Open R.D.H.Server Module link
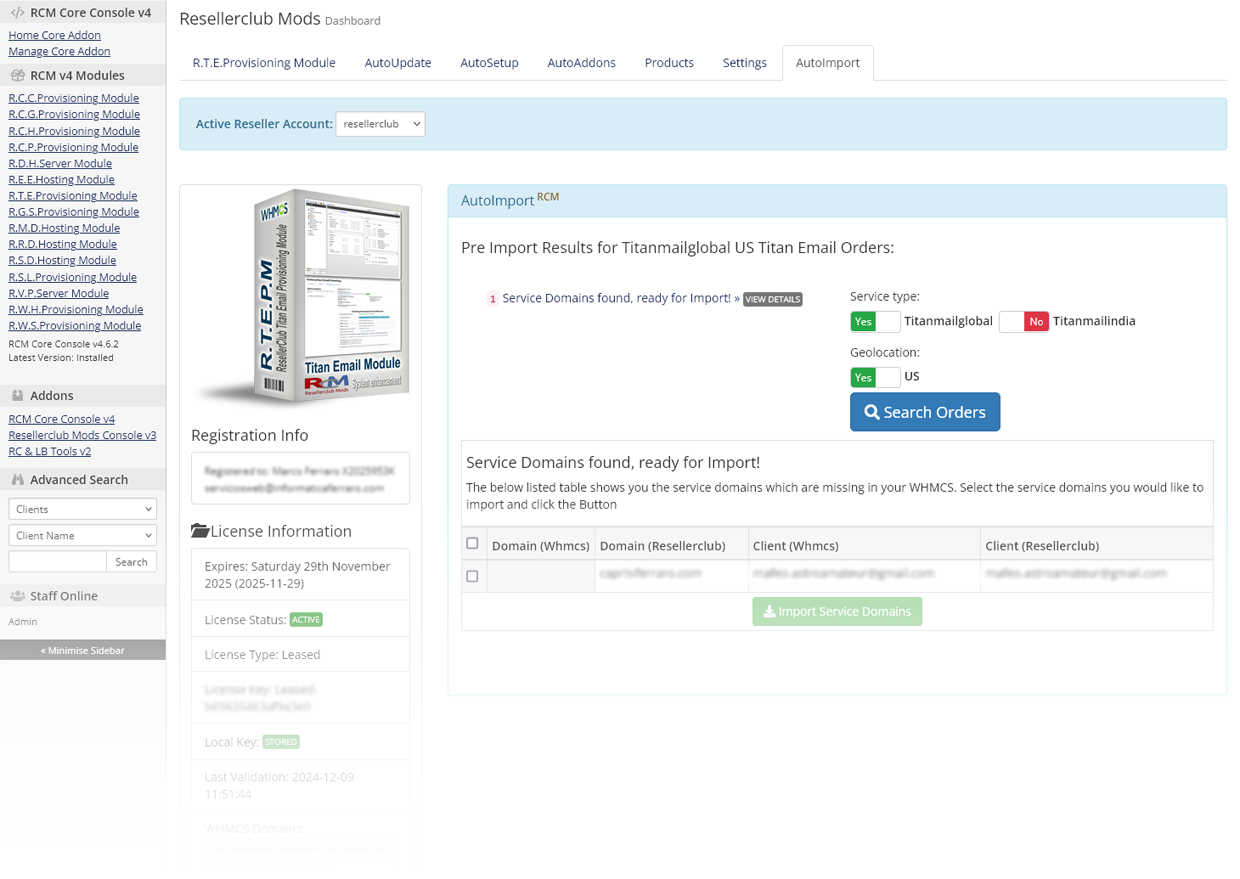Viewport: 1240px width, 879px height. tap(60, 163)
